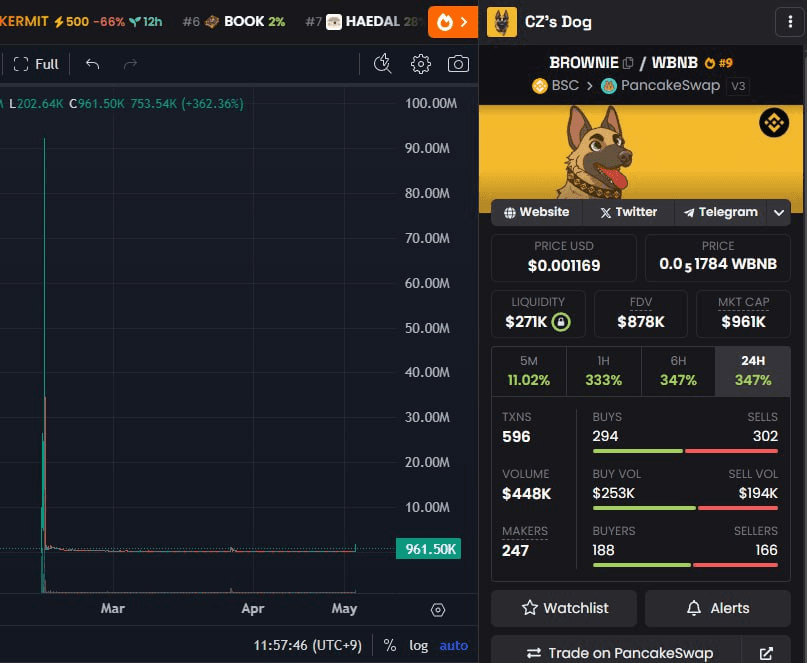Screen dimensions: 807x663
Task: Click the PRICE USD $0.001169 box
Action: pos(564,258)
